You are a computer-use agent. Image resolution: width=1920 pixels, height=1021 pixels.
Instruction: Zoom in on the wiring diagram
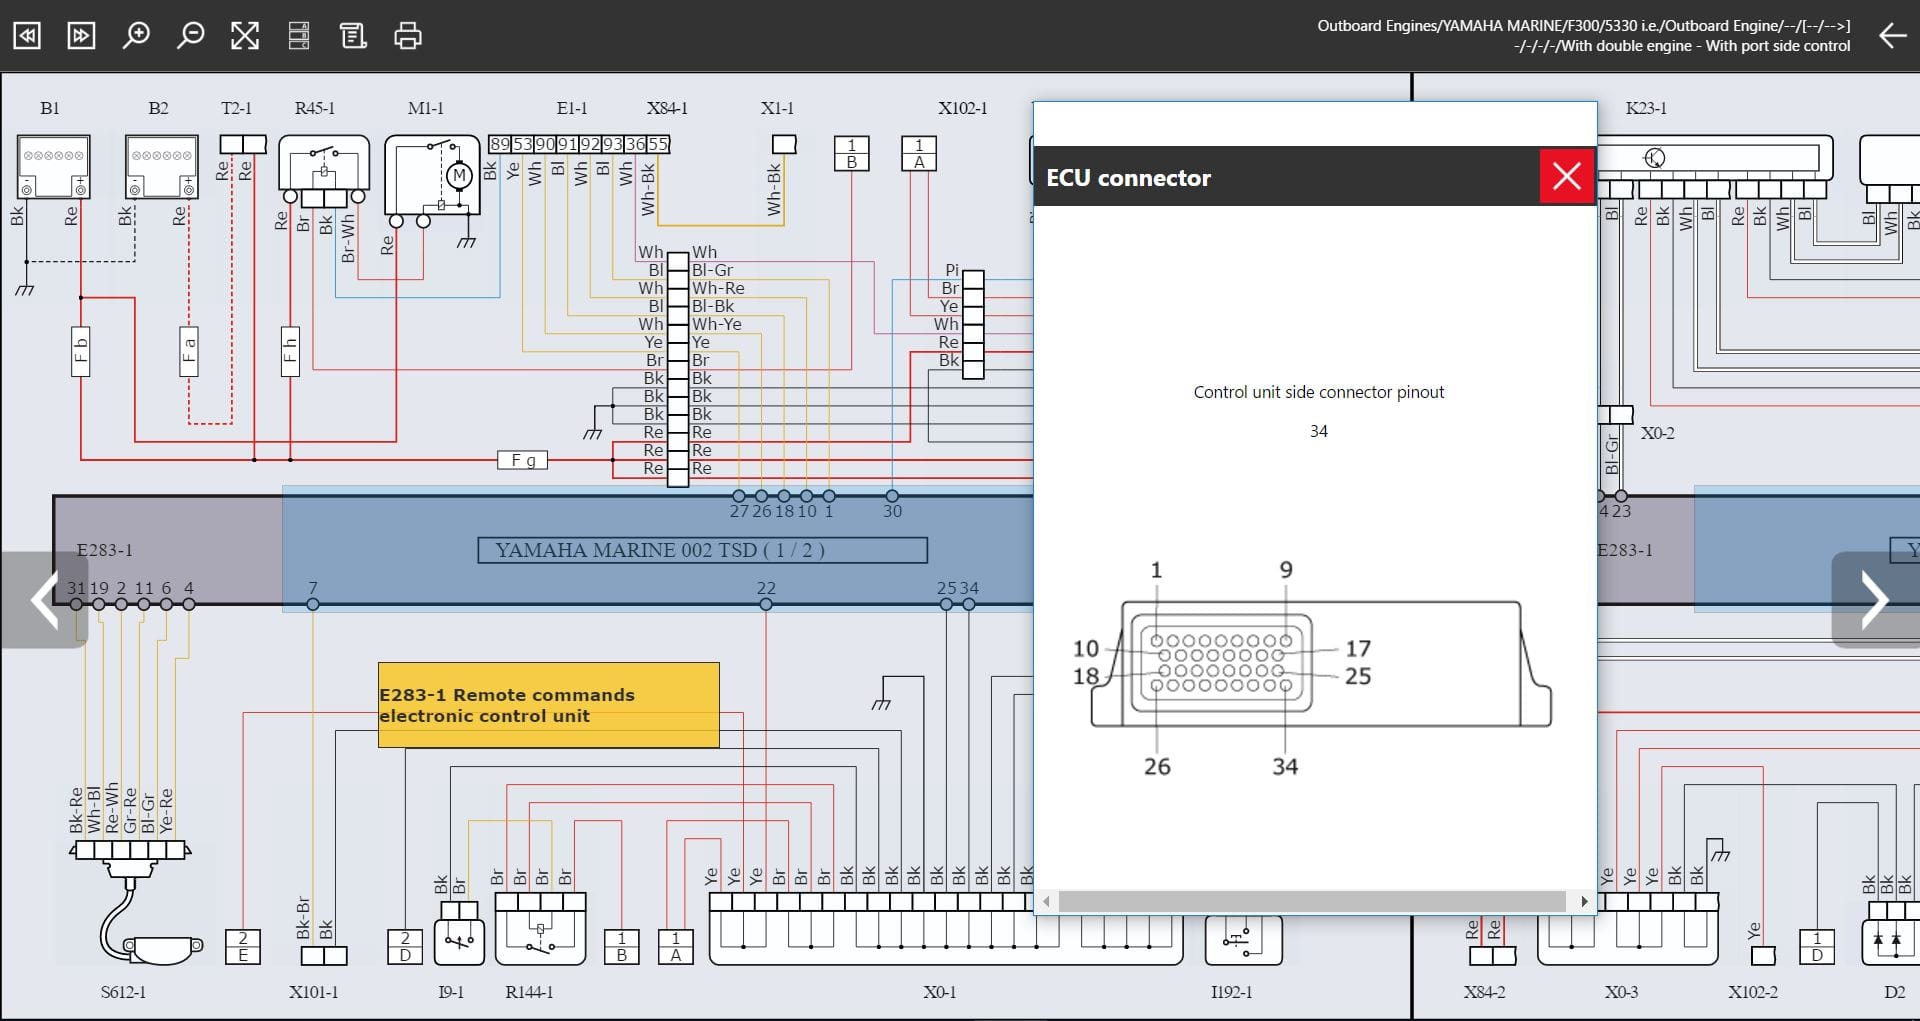[136, 36]
